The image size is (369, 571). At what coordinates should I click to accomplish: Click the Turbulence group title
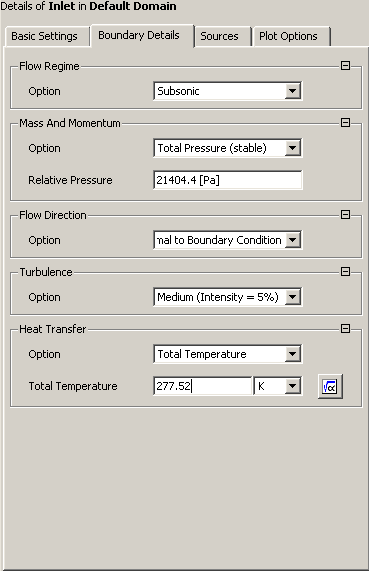[46, 272]
